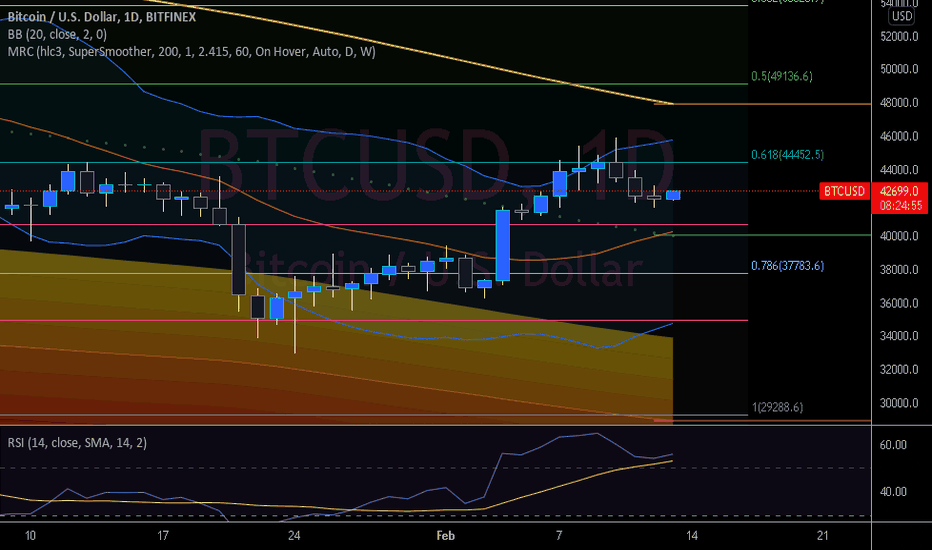
Task: Click the 30000.0 price axis label
Action: [x=899, y=403]
